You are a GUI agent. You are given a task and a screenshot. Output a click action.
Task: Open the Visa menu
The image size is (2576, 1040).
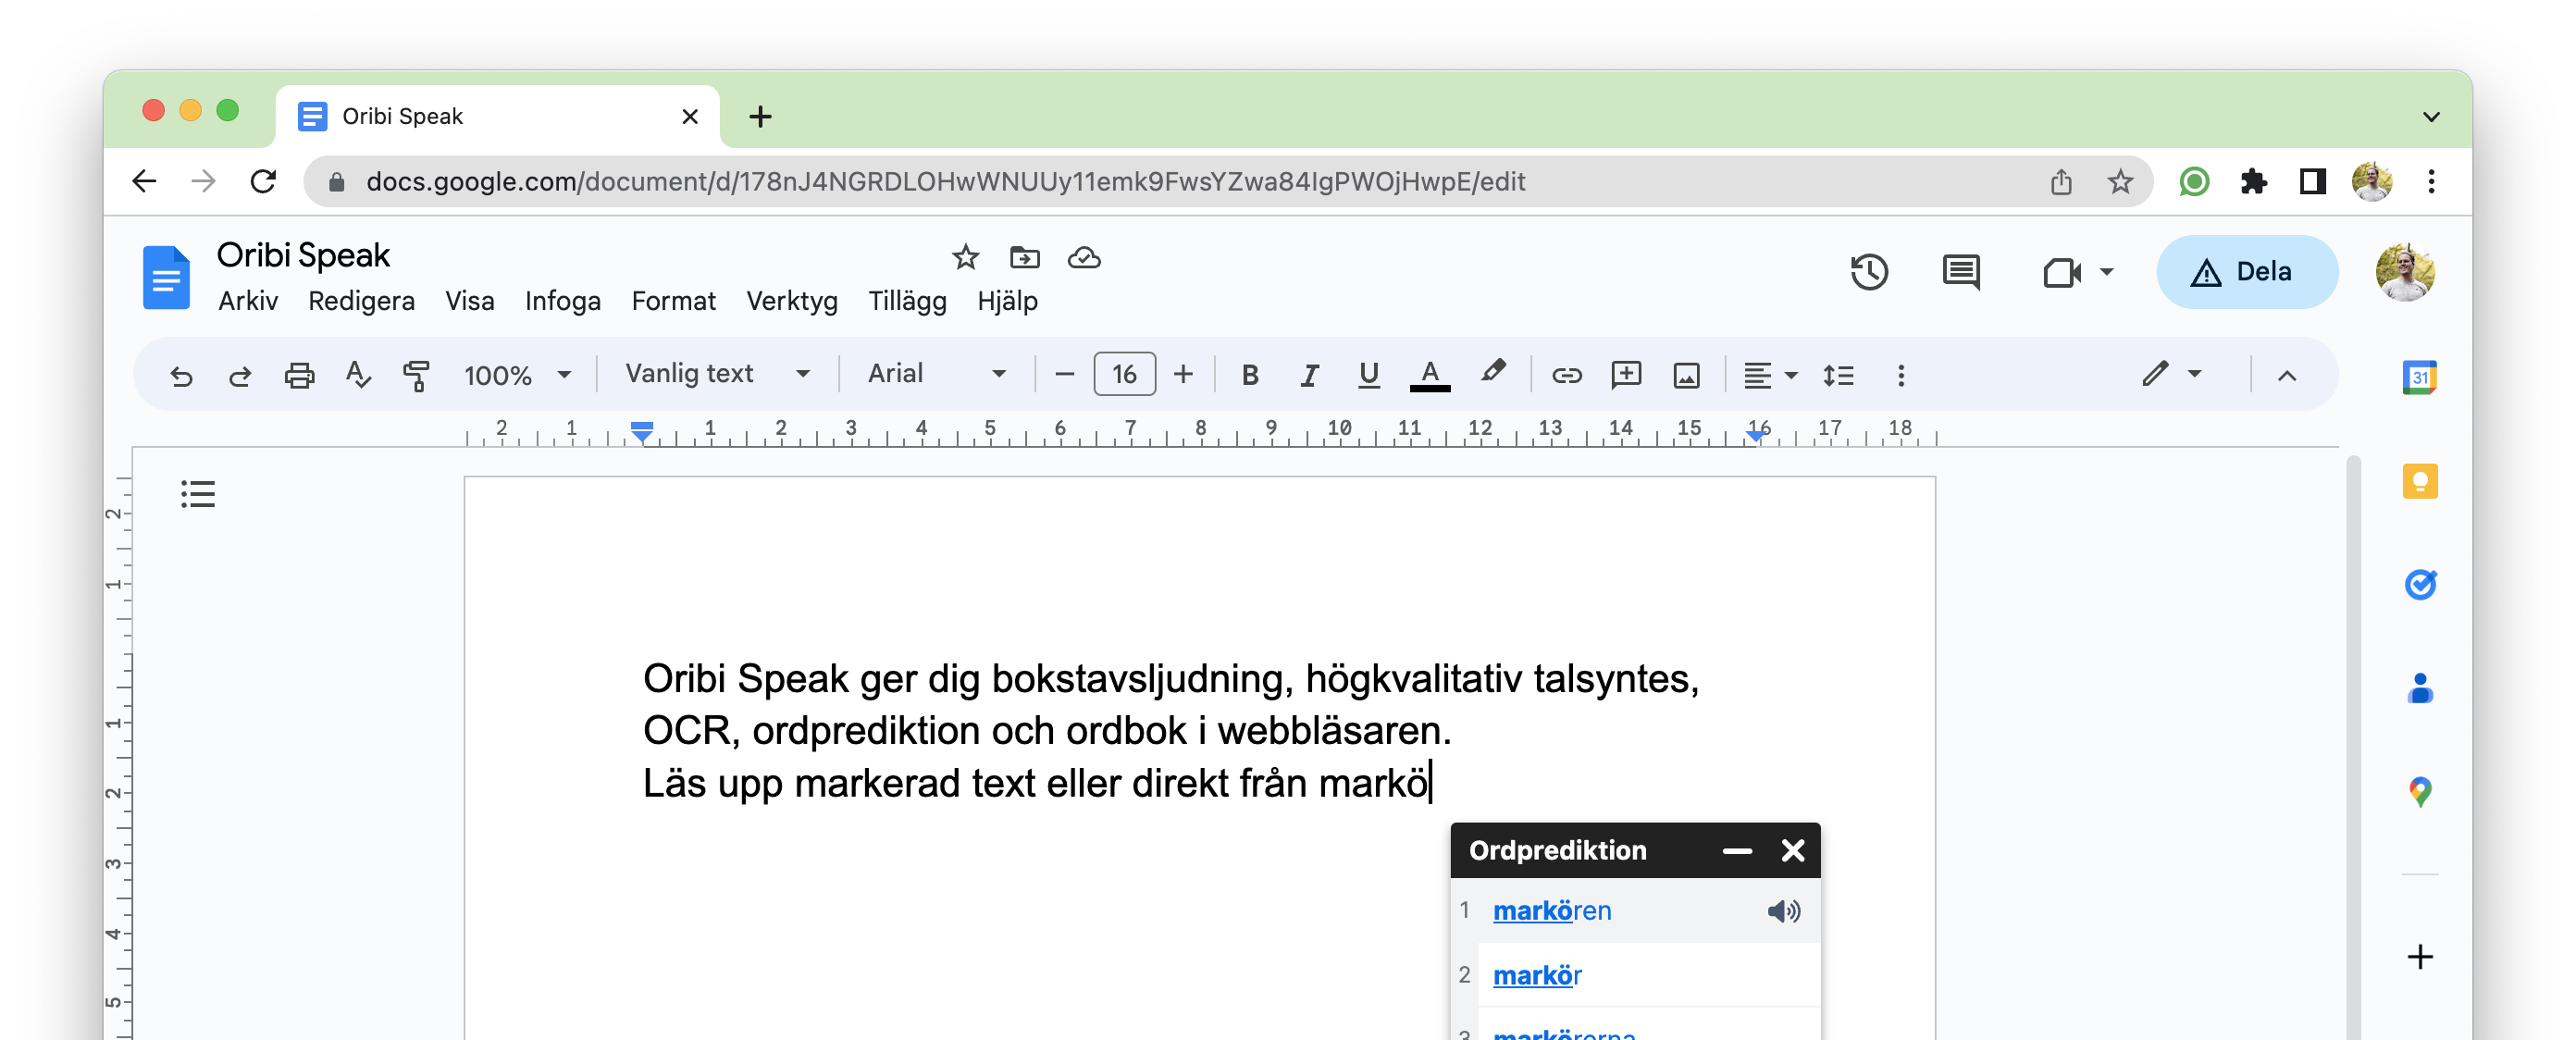[469, 301]
